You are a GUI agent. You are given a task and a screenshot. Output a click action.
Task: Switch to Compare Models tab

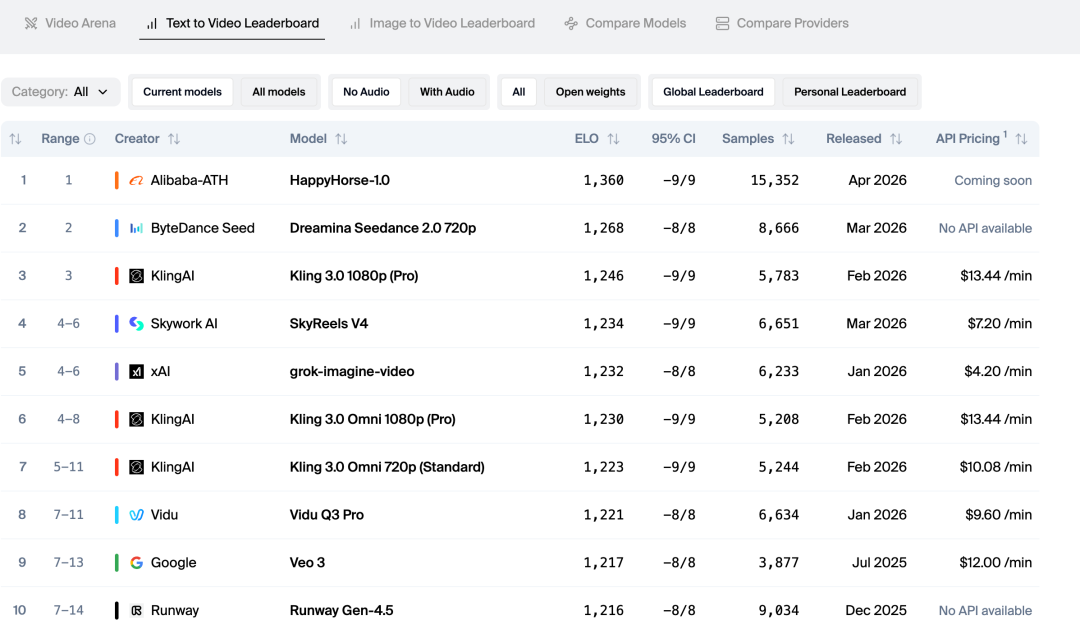click(625, 23)
